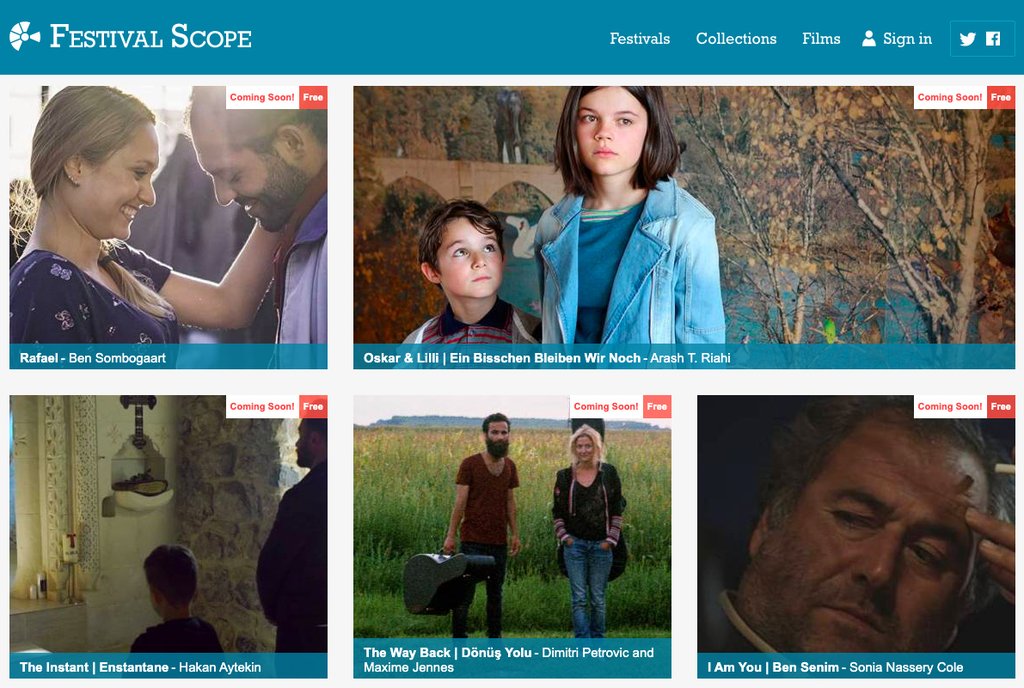Open the Facebook icon link

[x=993, y=39]
